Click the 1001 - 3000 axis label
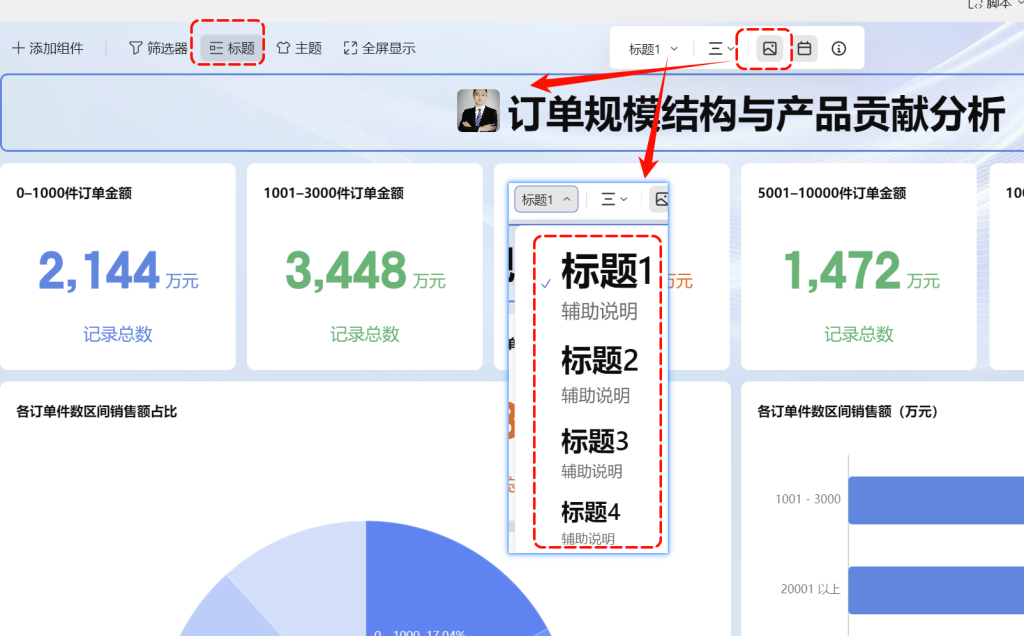Screen dimensions: 1024x636 coord(808,499)
